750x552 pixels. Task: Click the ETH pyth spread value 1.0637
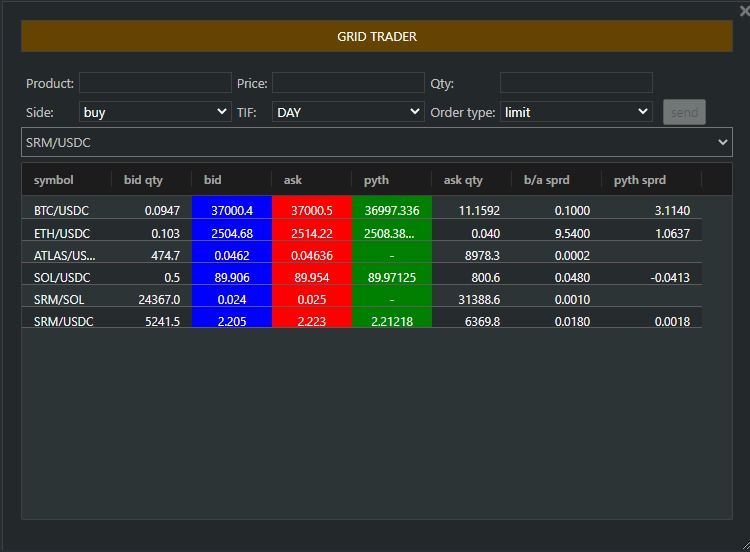click(x=672, y=233)
